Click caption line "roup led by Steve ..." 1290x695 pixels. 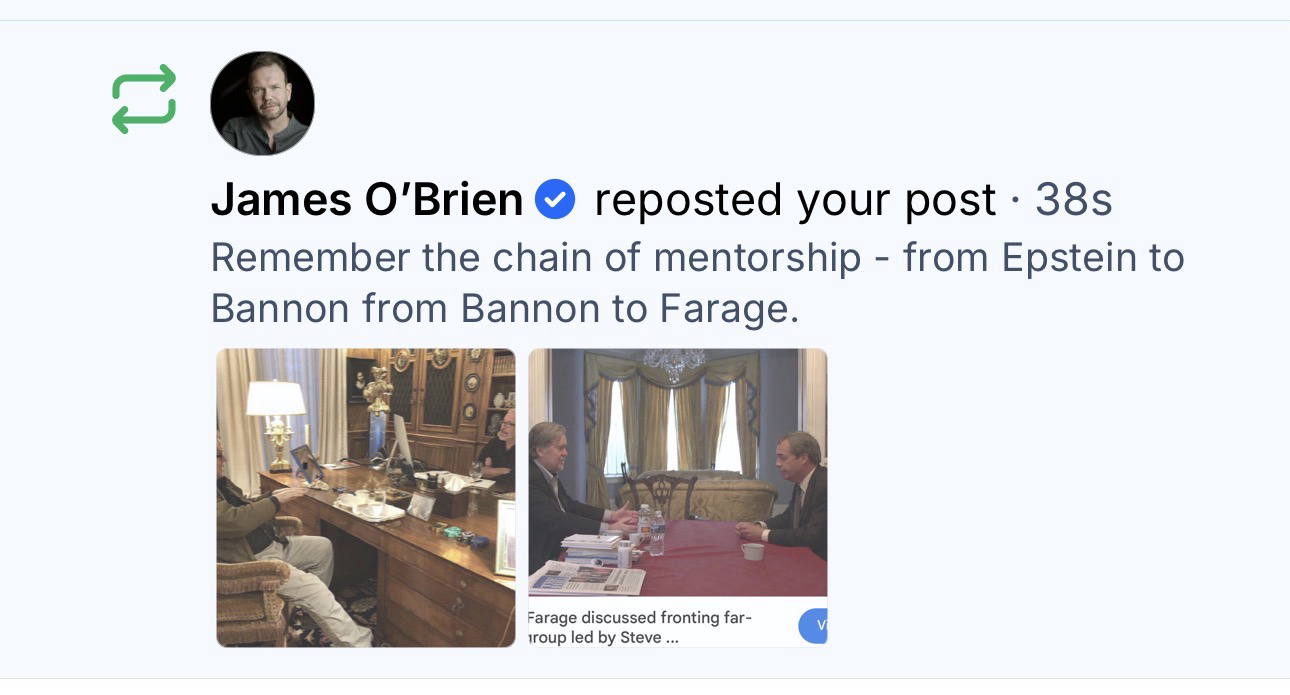604,638
